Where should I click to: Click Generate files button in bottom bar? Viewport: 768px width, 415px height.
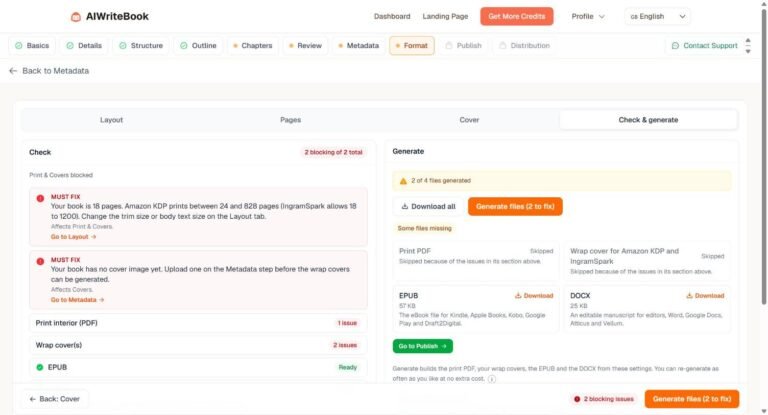tap(692, 399)
